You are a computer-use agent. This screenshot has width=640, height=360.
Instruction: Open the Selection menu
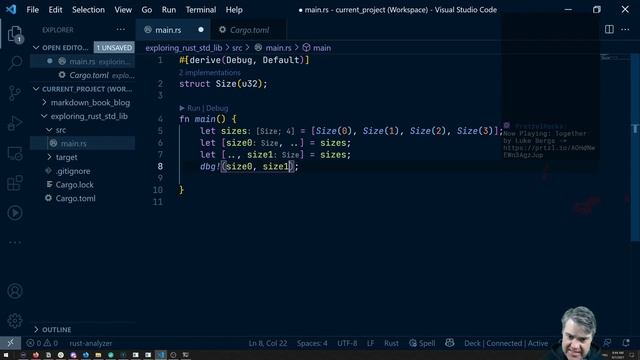pyautogui.click(x=88, y=9)
